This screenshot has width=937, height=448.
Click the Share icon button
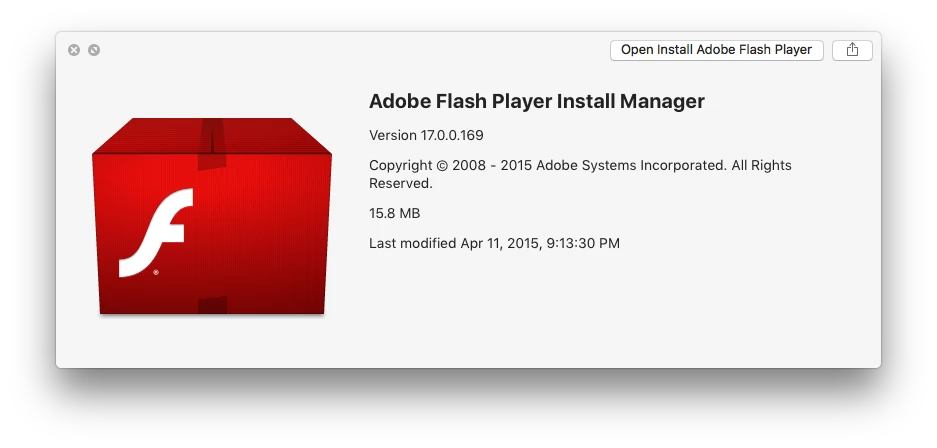click(852, 50)
